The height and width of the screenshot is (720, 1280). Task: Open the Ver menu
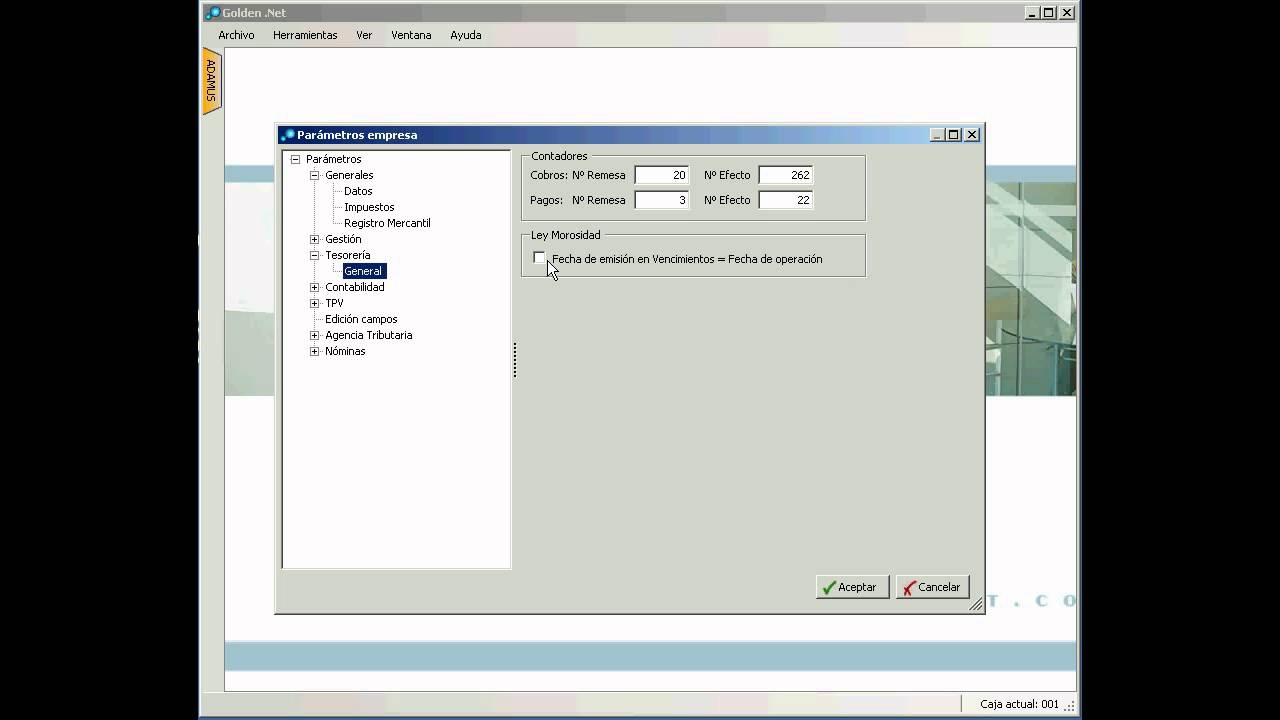point(364,35)
